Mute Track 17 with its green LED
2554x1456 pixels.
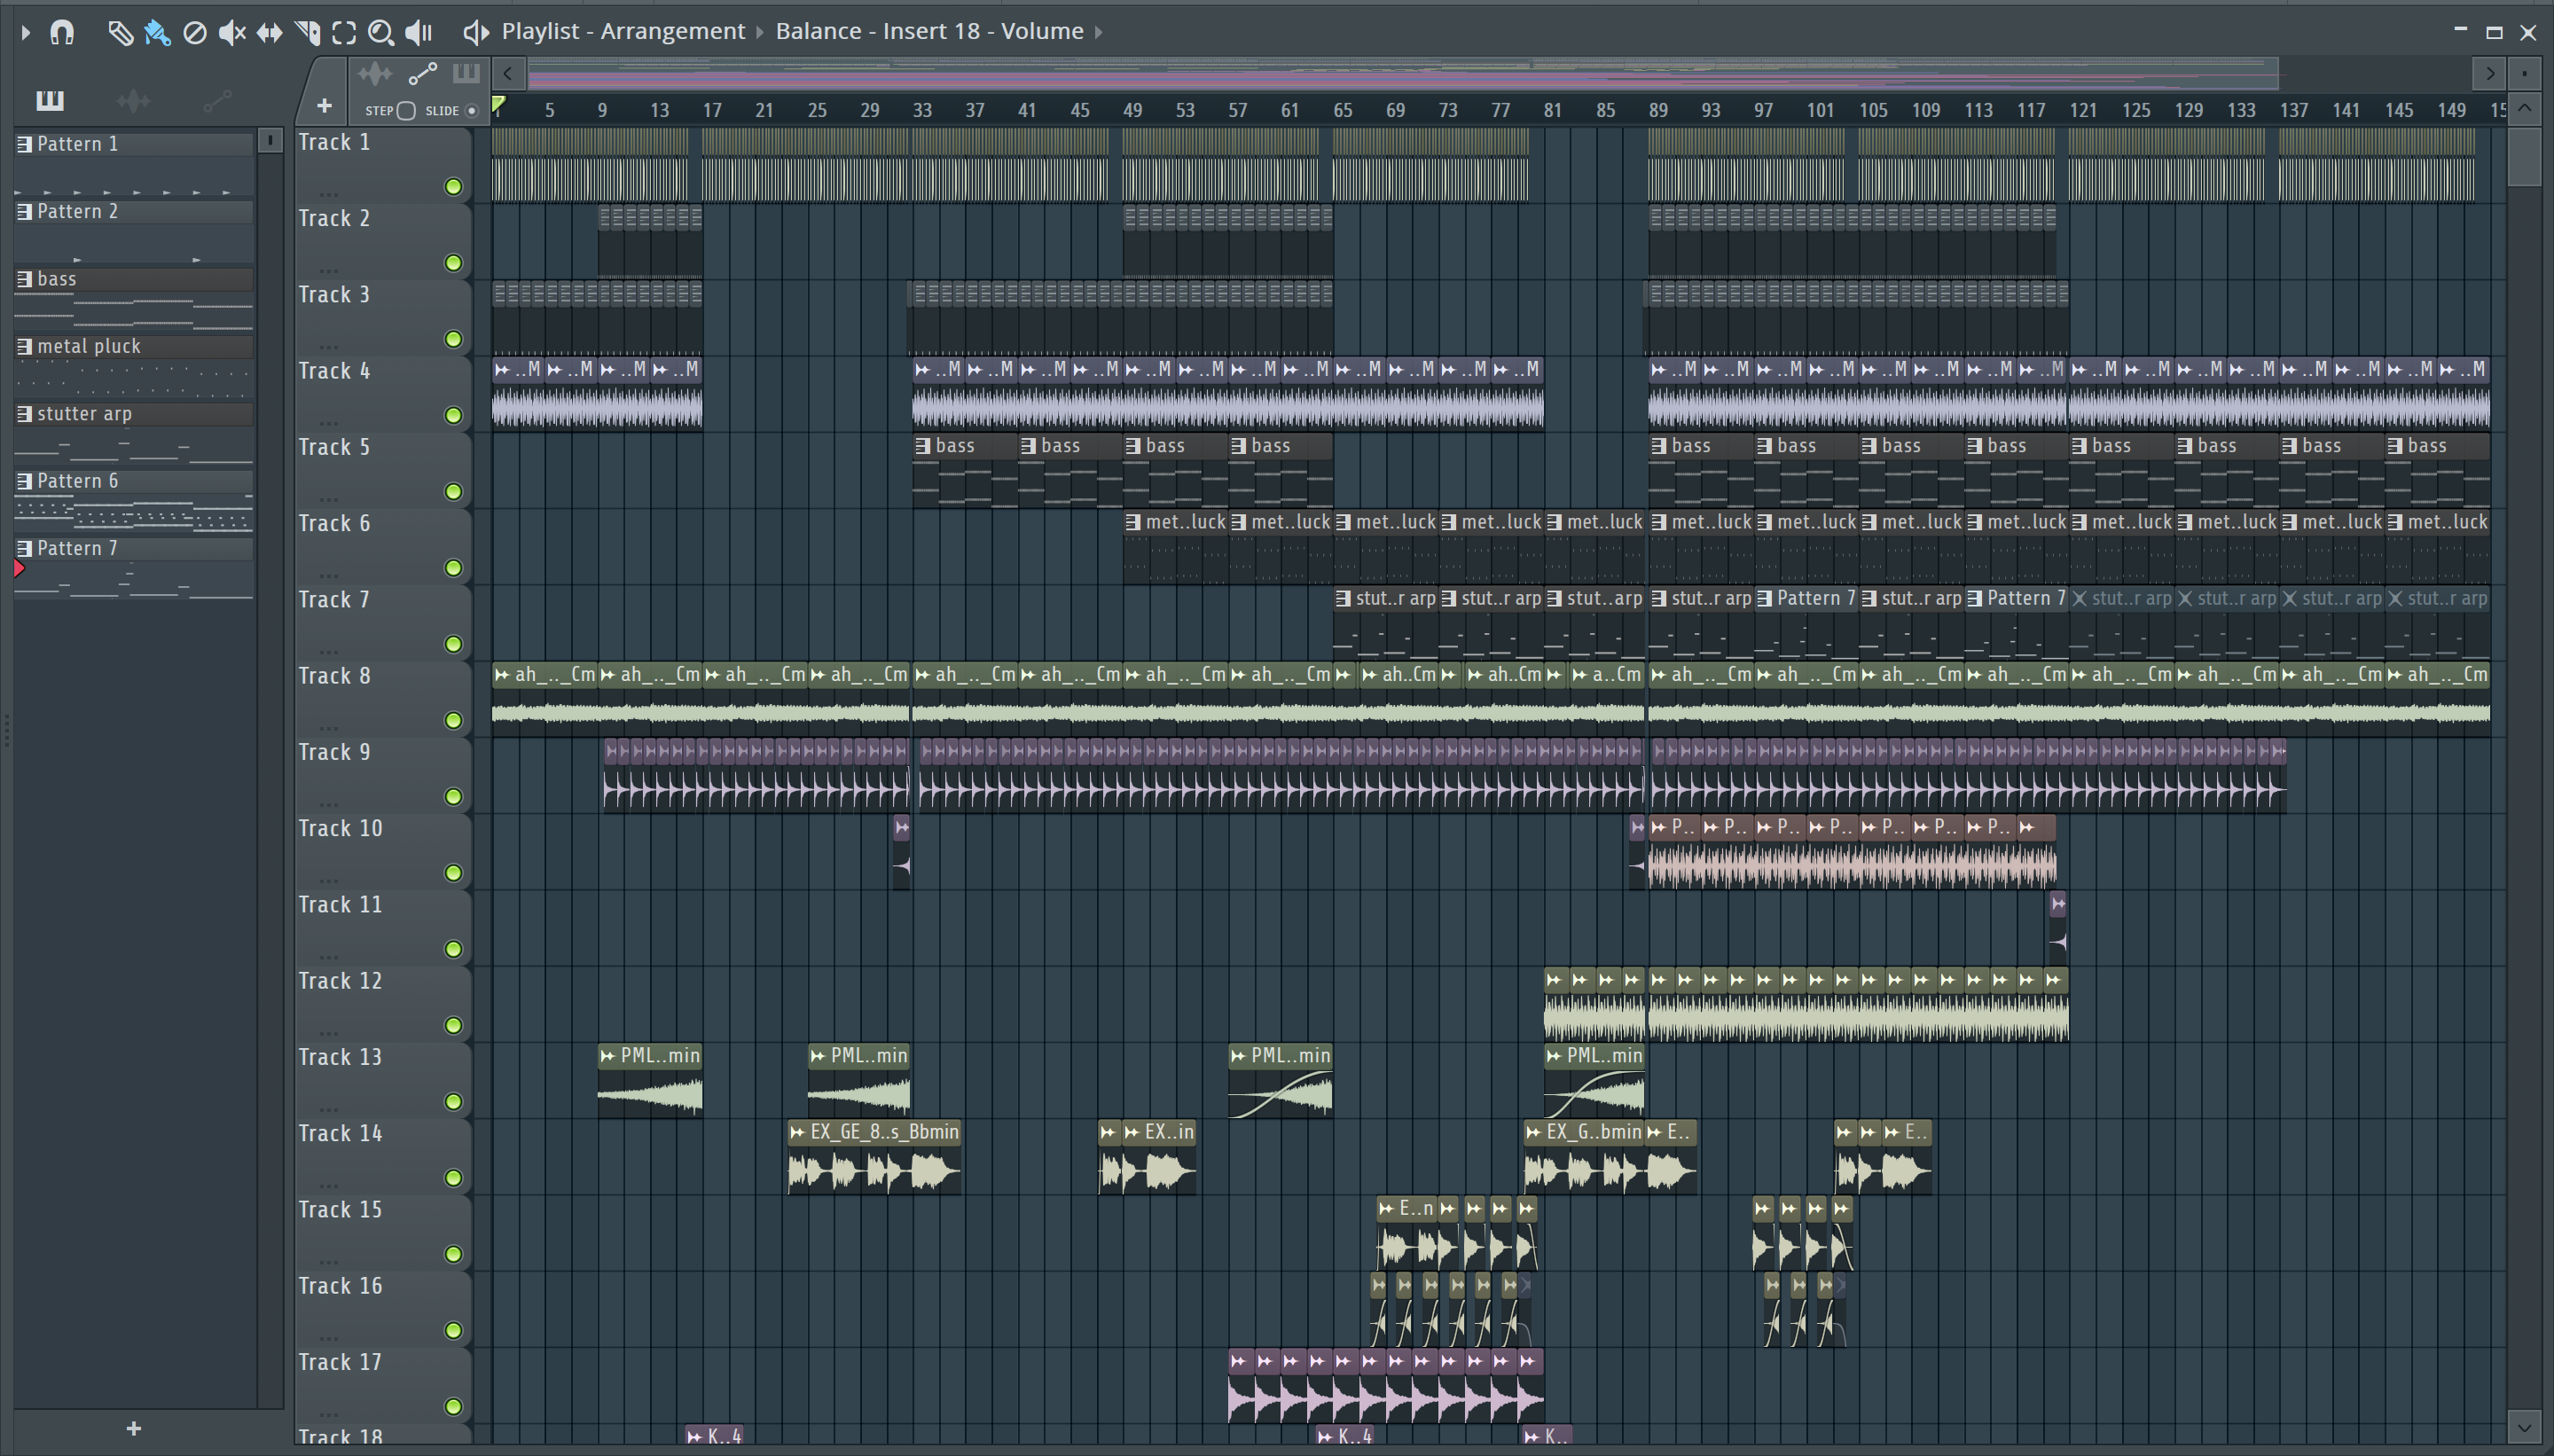pos(454,1407)
